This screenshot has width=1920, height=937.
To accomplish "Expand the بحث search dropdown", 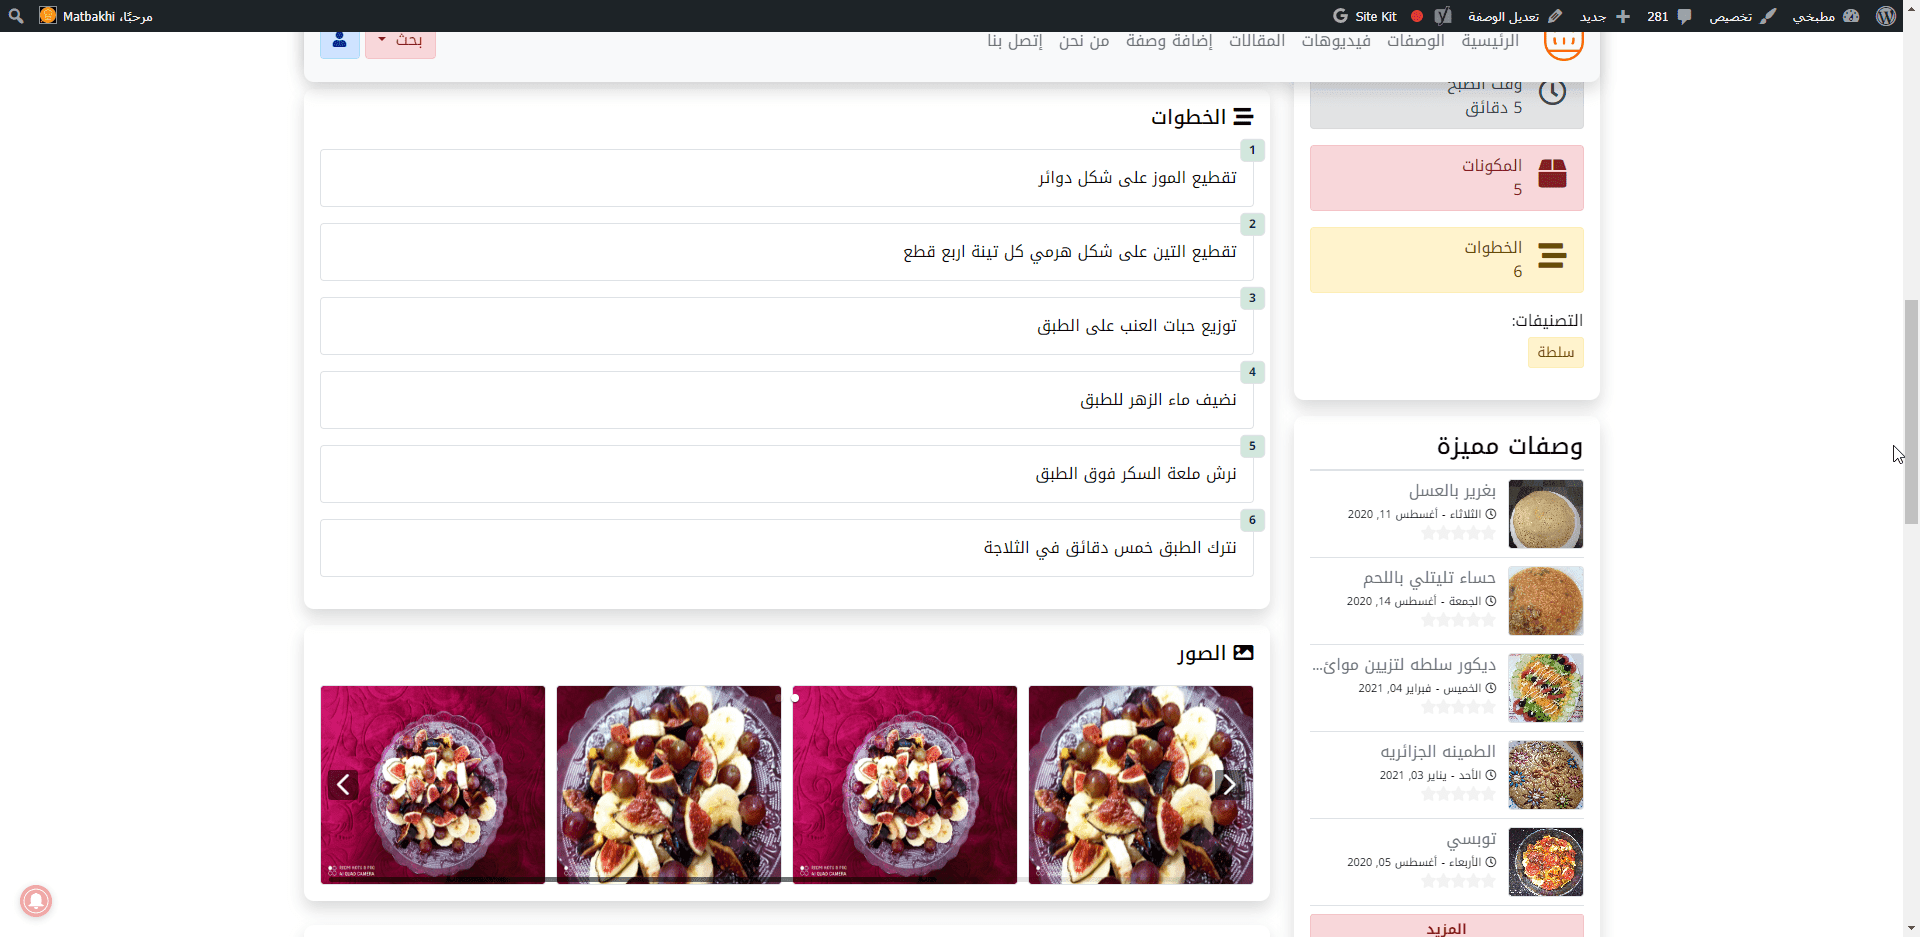I will point(400,41).
